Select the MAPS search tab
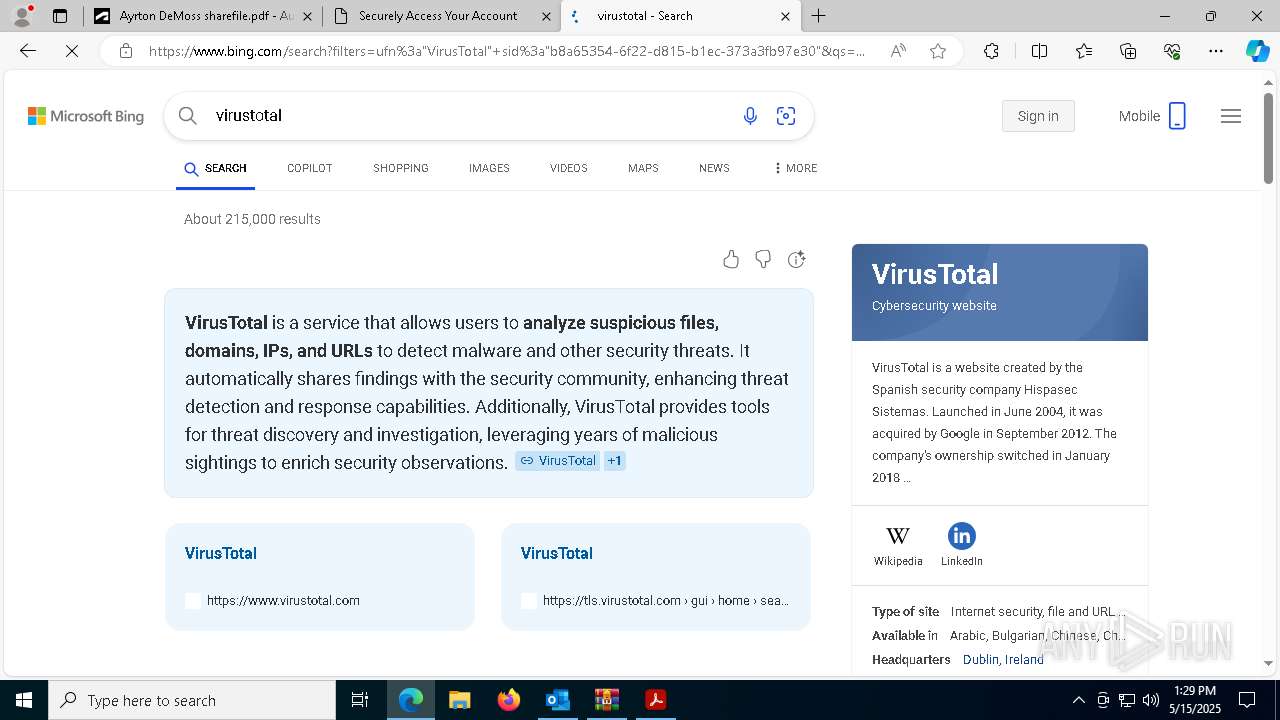The image size is (1280, 720). click(643, 168)
